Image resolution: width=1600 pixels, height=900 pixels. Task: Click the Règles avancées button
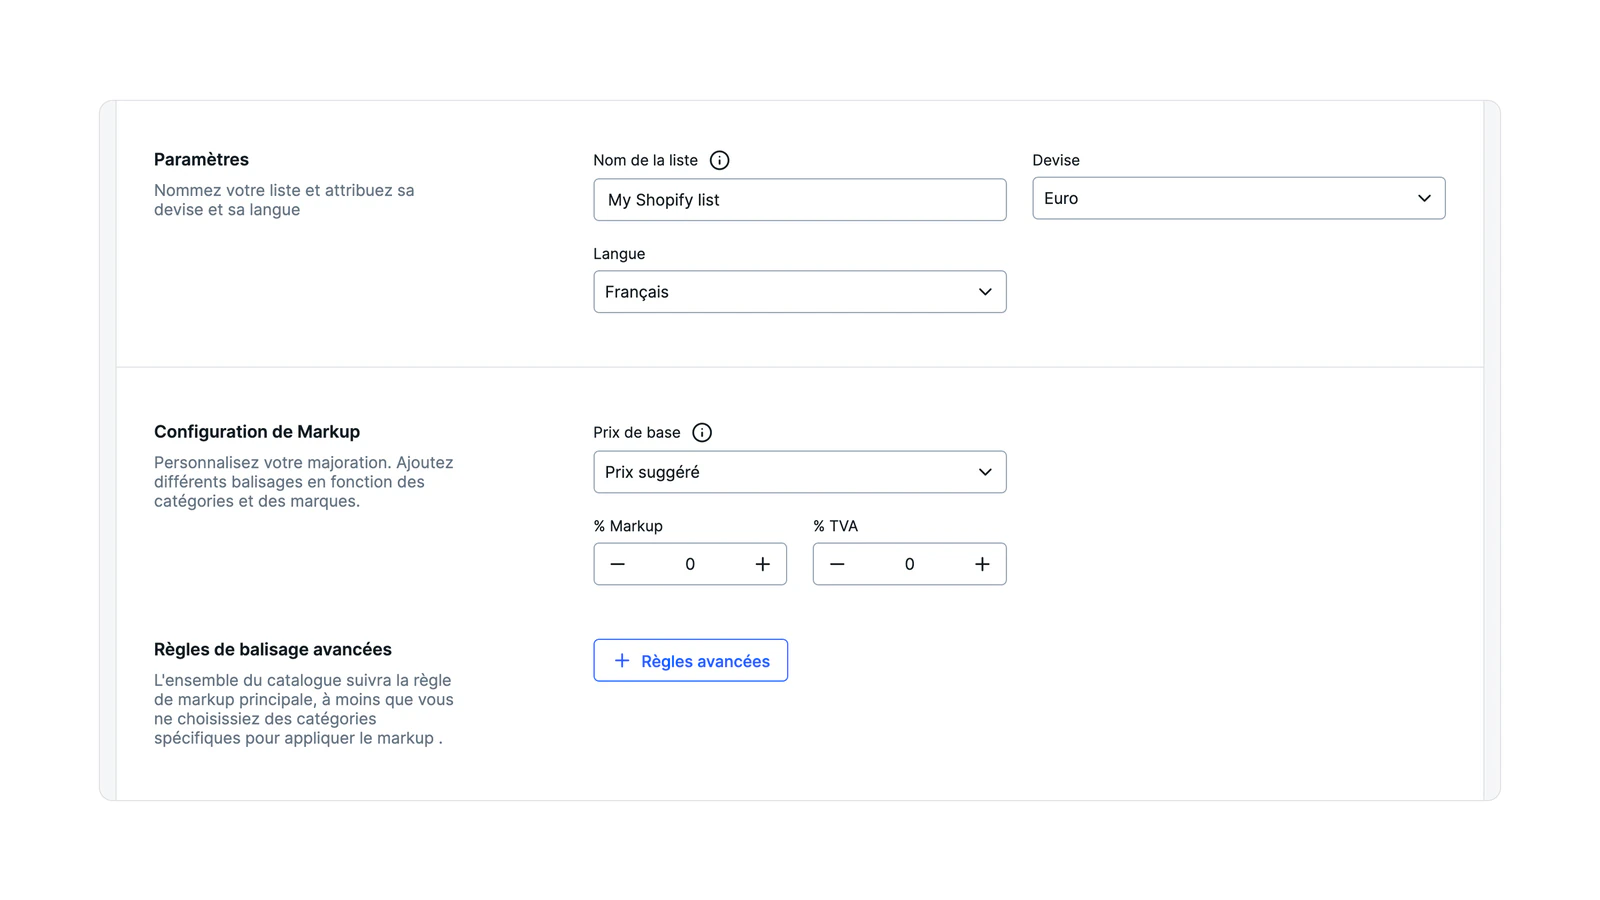click(x=690, y=660)
